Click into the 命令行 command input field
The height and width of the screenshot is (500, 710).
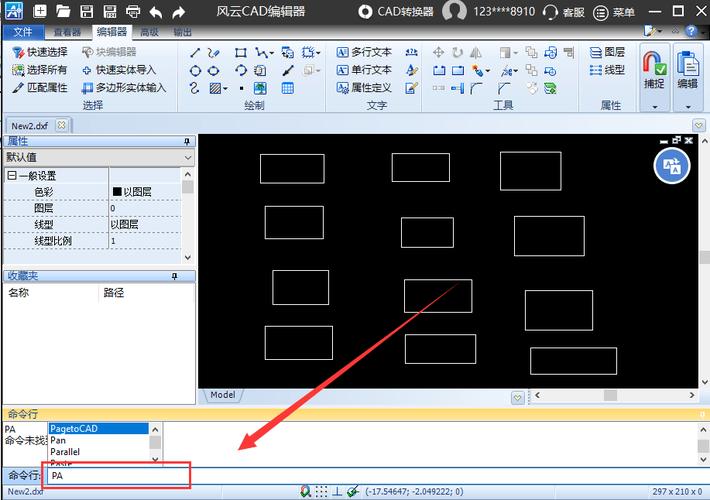click(x=118, y=476)
